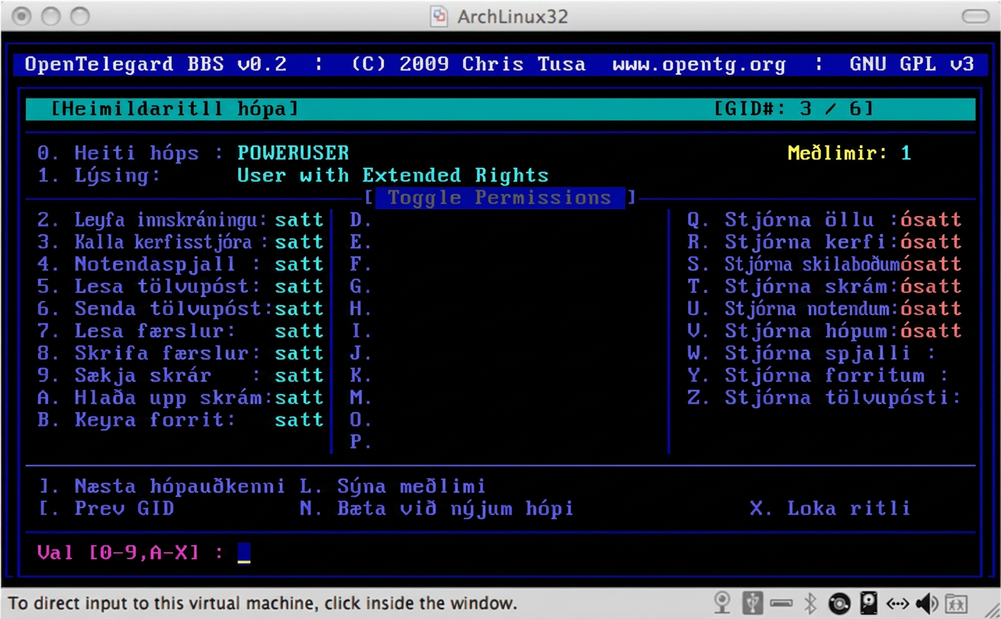Toggle 'Lesa færslur' permission value satt
1001x619 pixels.
[299, 331]
